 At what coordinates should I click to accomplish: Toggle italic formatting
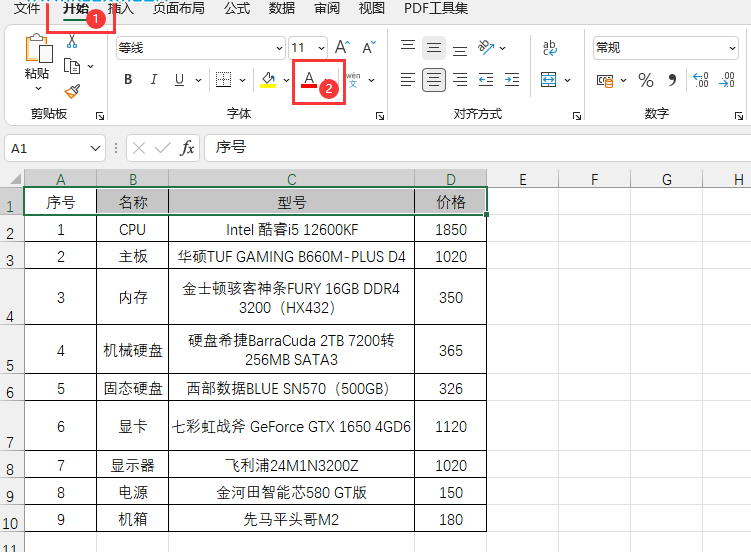click(154, 80)
